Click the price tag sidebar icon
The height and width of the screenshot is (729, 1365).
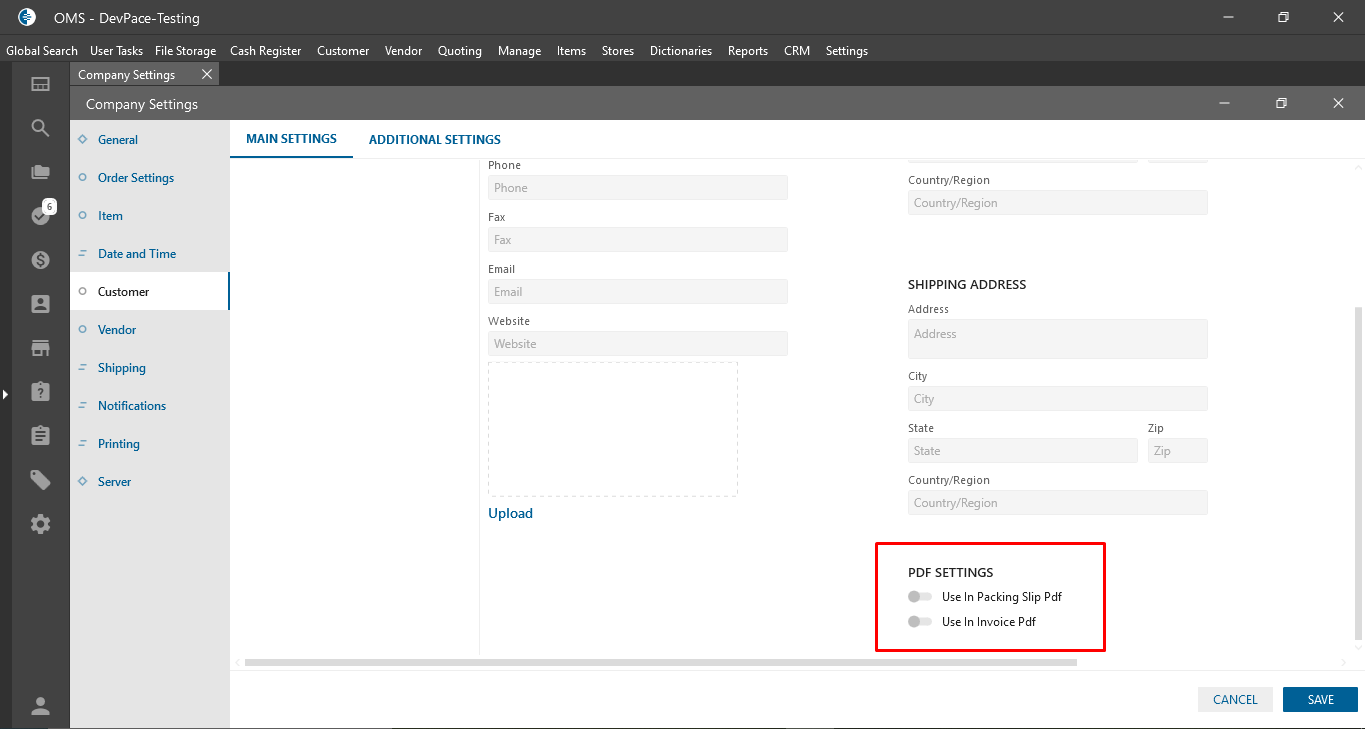pos(40,480)
